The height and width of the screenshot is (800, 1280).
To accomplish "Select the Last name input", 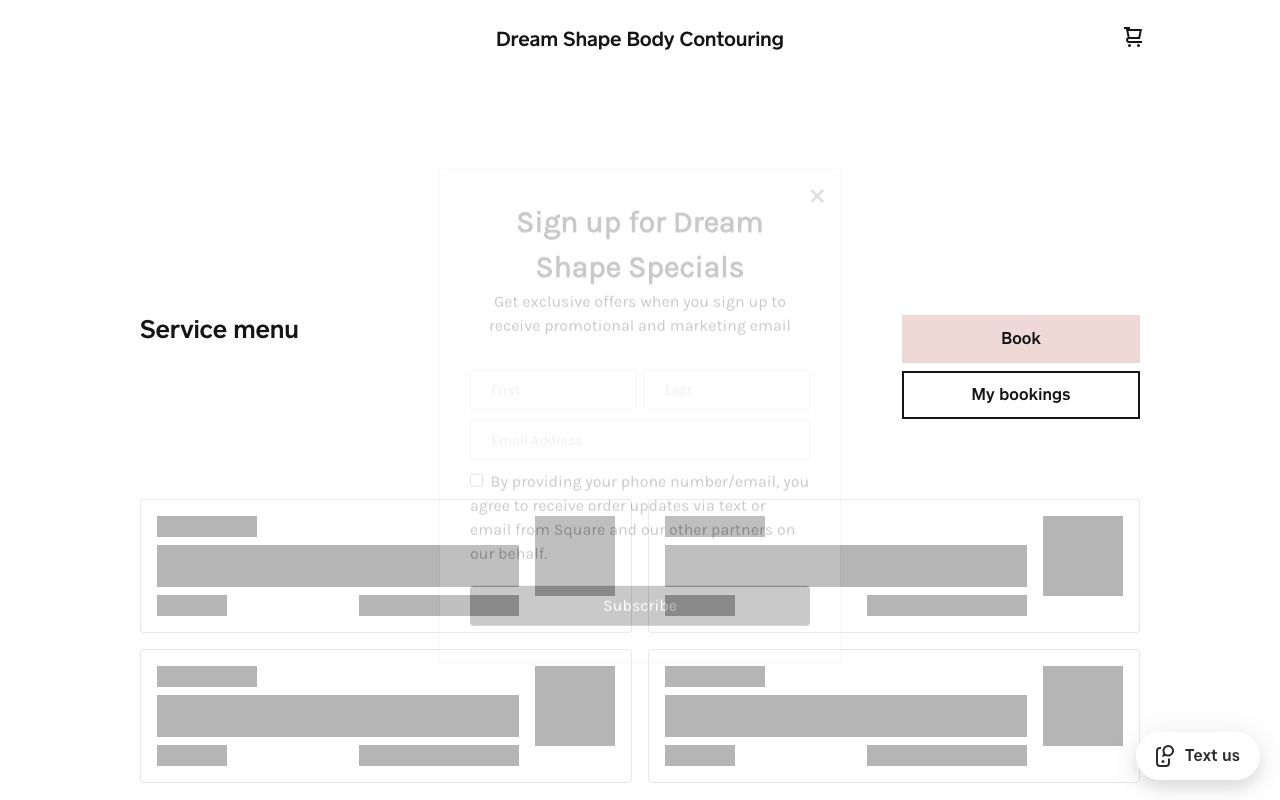I will pos(727,390).
